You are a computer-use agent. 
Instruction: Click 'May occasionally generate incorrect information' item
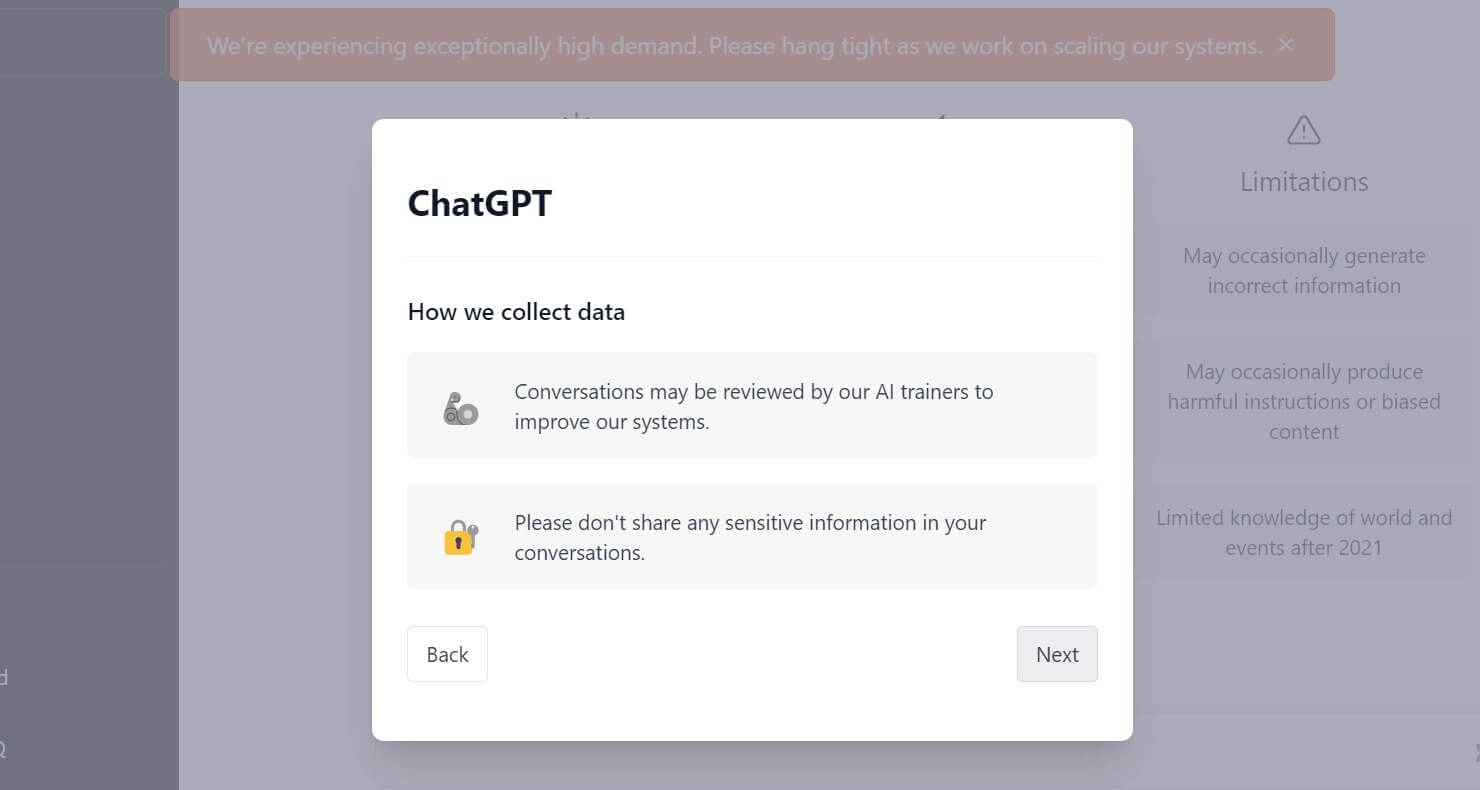pos(1303,270)
